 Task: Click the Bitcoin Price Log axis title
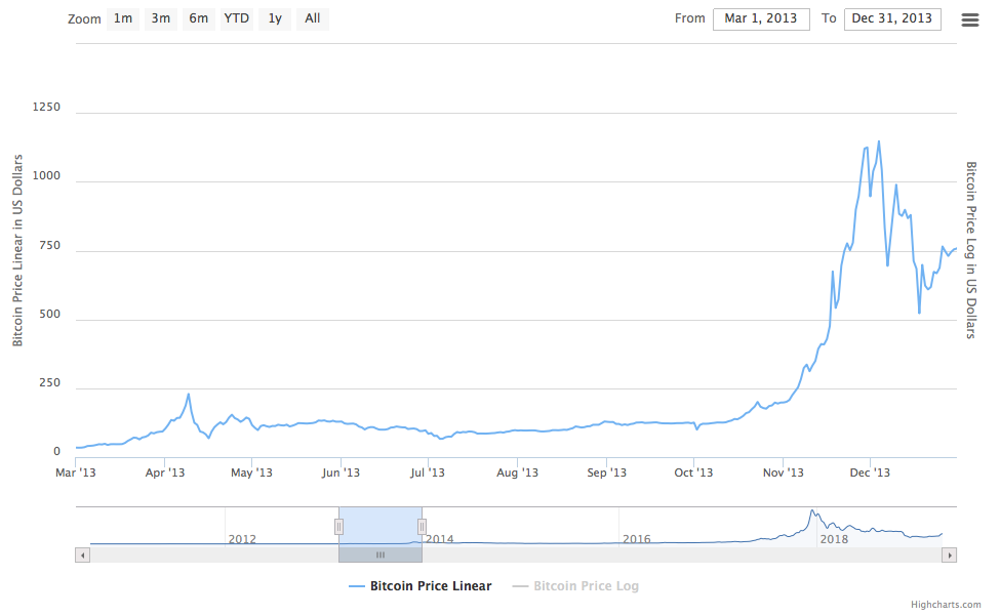[x=971, y=250]
